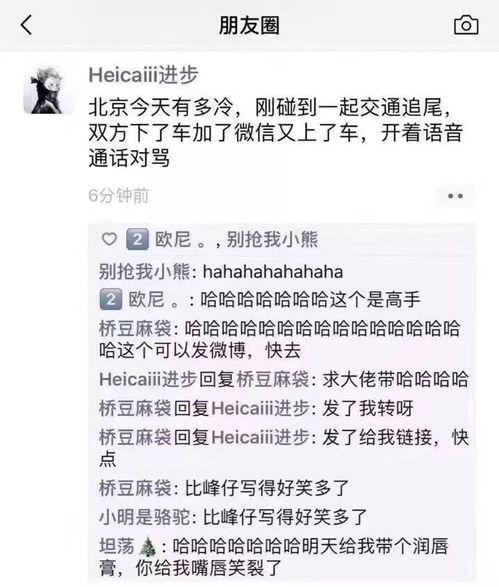This screenshot has width=499, height=587.
Task: Tap 桥豆麻袋's comment about 发微博
Action: pos(279,340)
